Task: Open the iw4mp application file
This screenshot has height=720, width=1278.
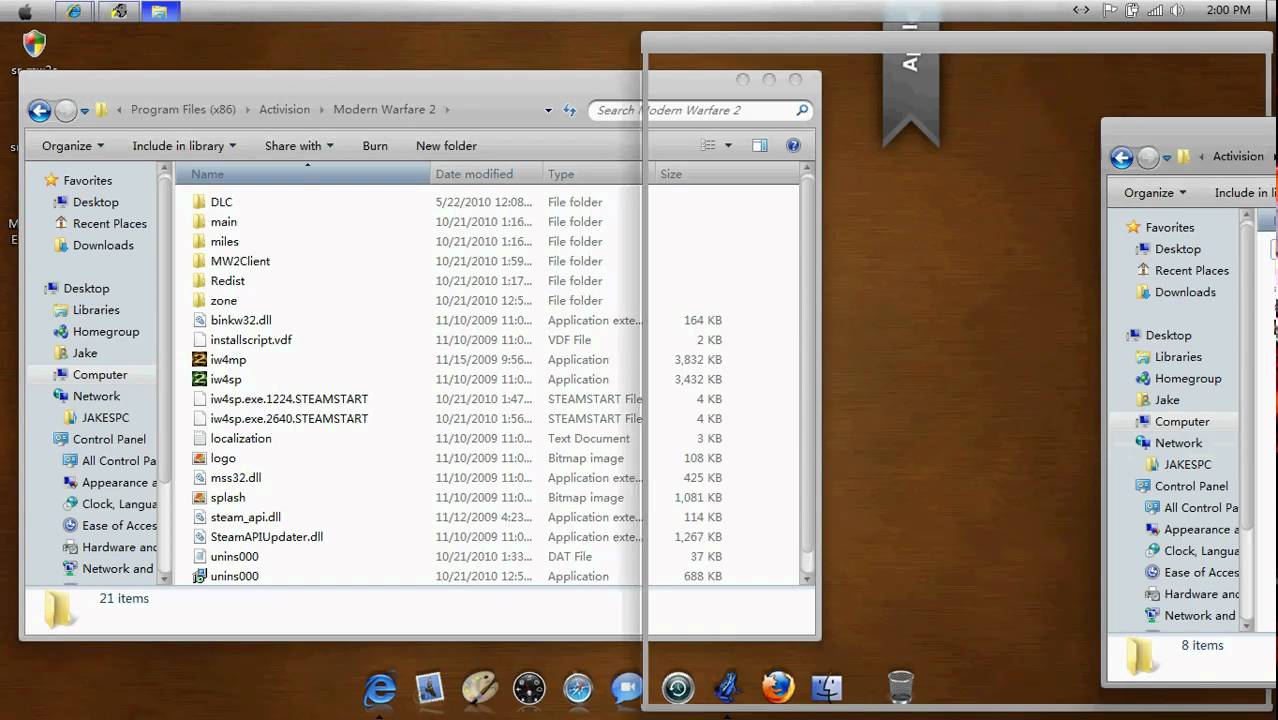Action: (228, 360)
